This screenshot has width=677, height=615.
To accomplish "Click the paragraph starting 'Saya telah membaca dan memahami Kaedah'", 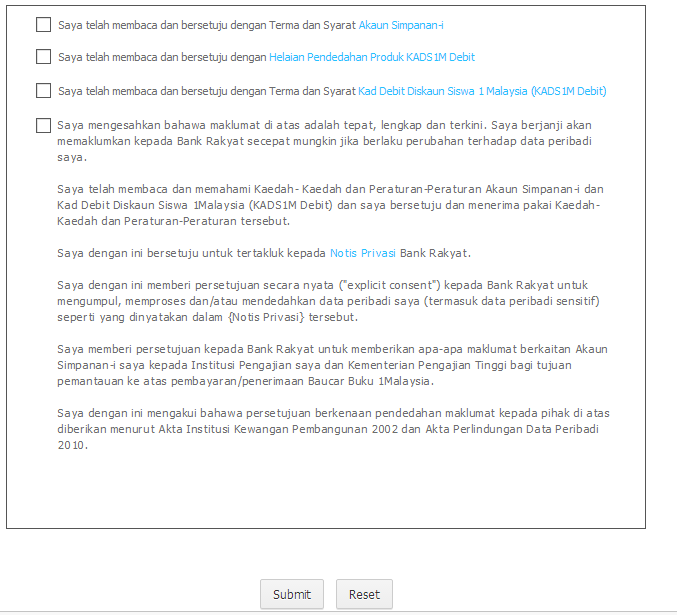I will pos(330,205).
